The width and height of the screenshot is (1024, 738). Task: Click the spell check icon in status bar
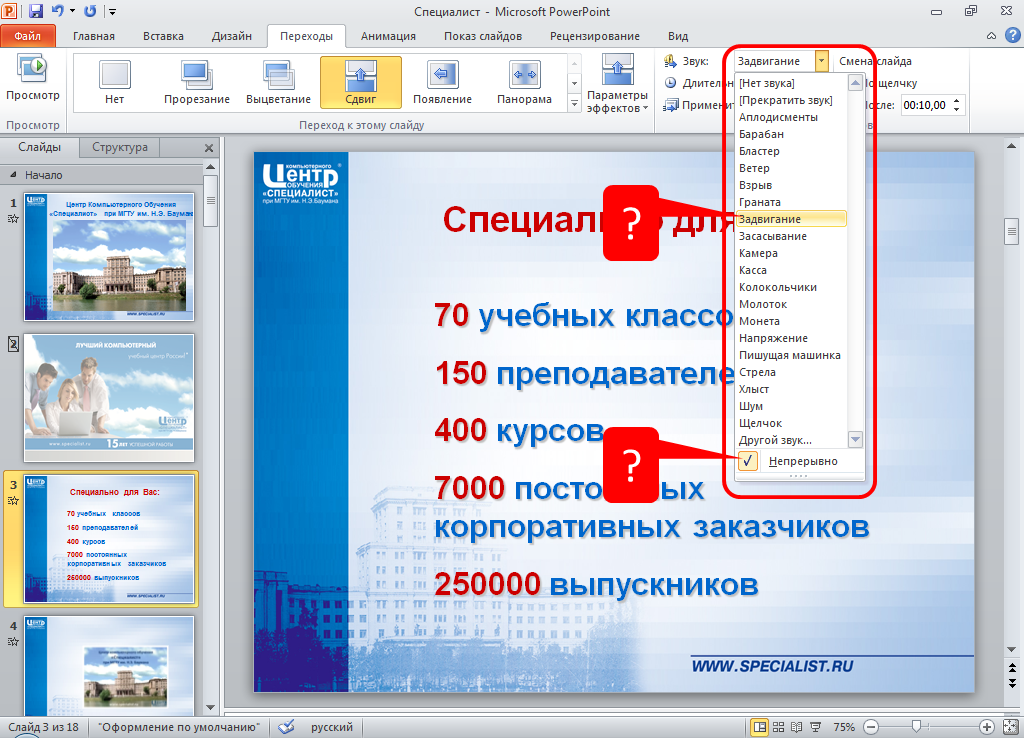[x=286, y=727]
